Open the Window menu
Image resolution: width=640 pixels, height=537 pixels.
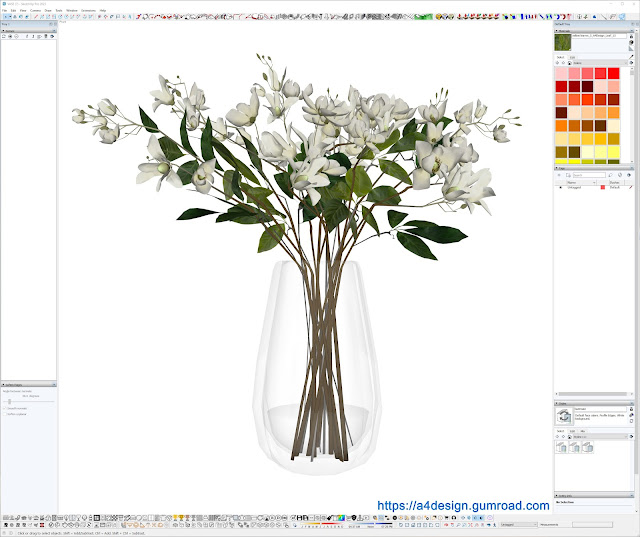coord(72,10)
